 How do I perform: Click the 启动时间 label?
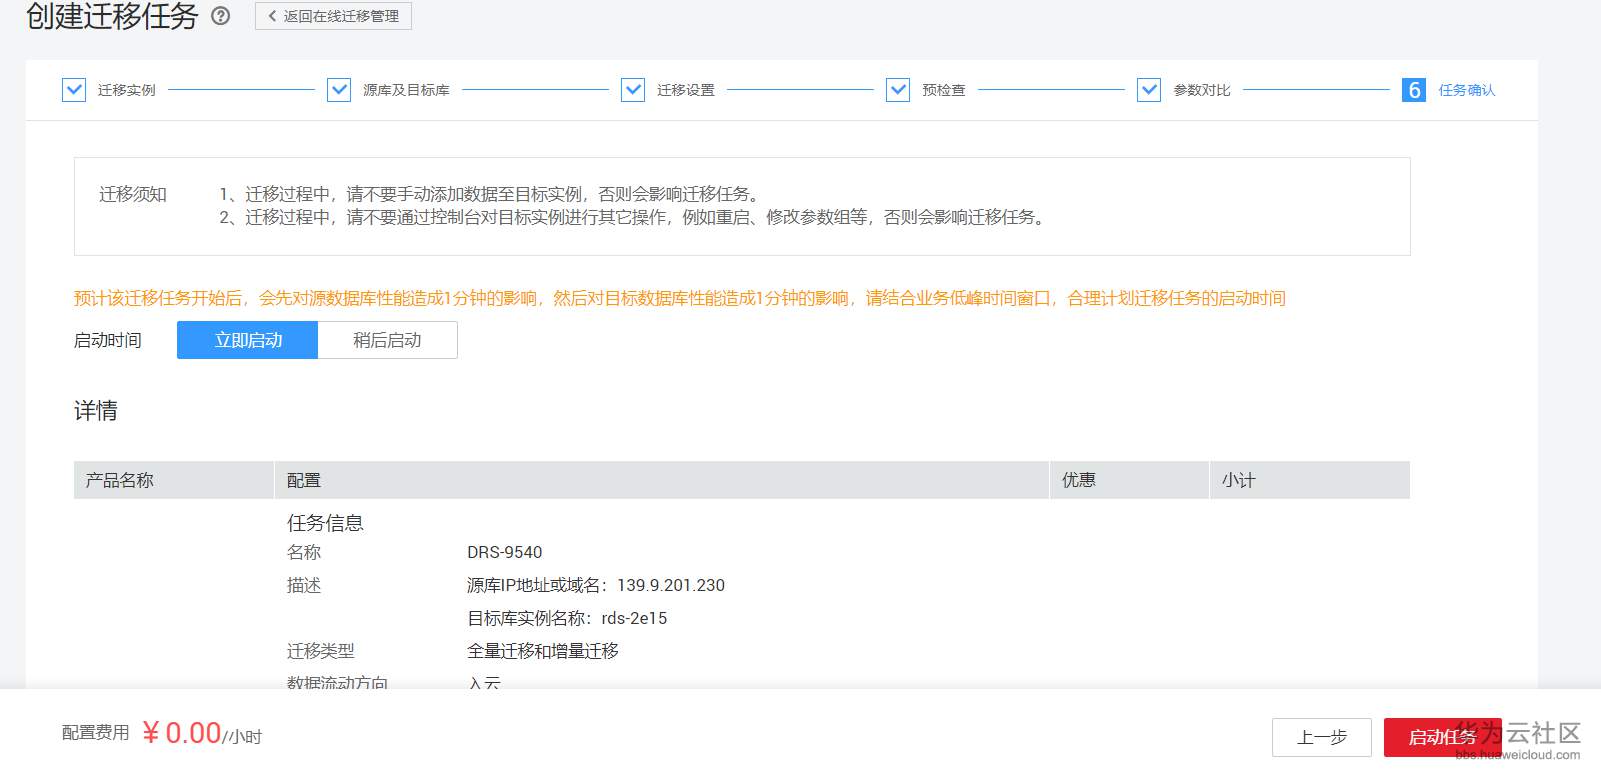(x=108, y=341)
